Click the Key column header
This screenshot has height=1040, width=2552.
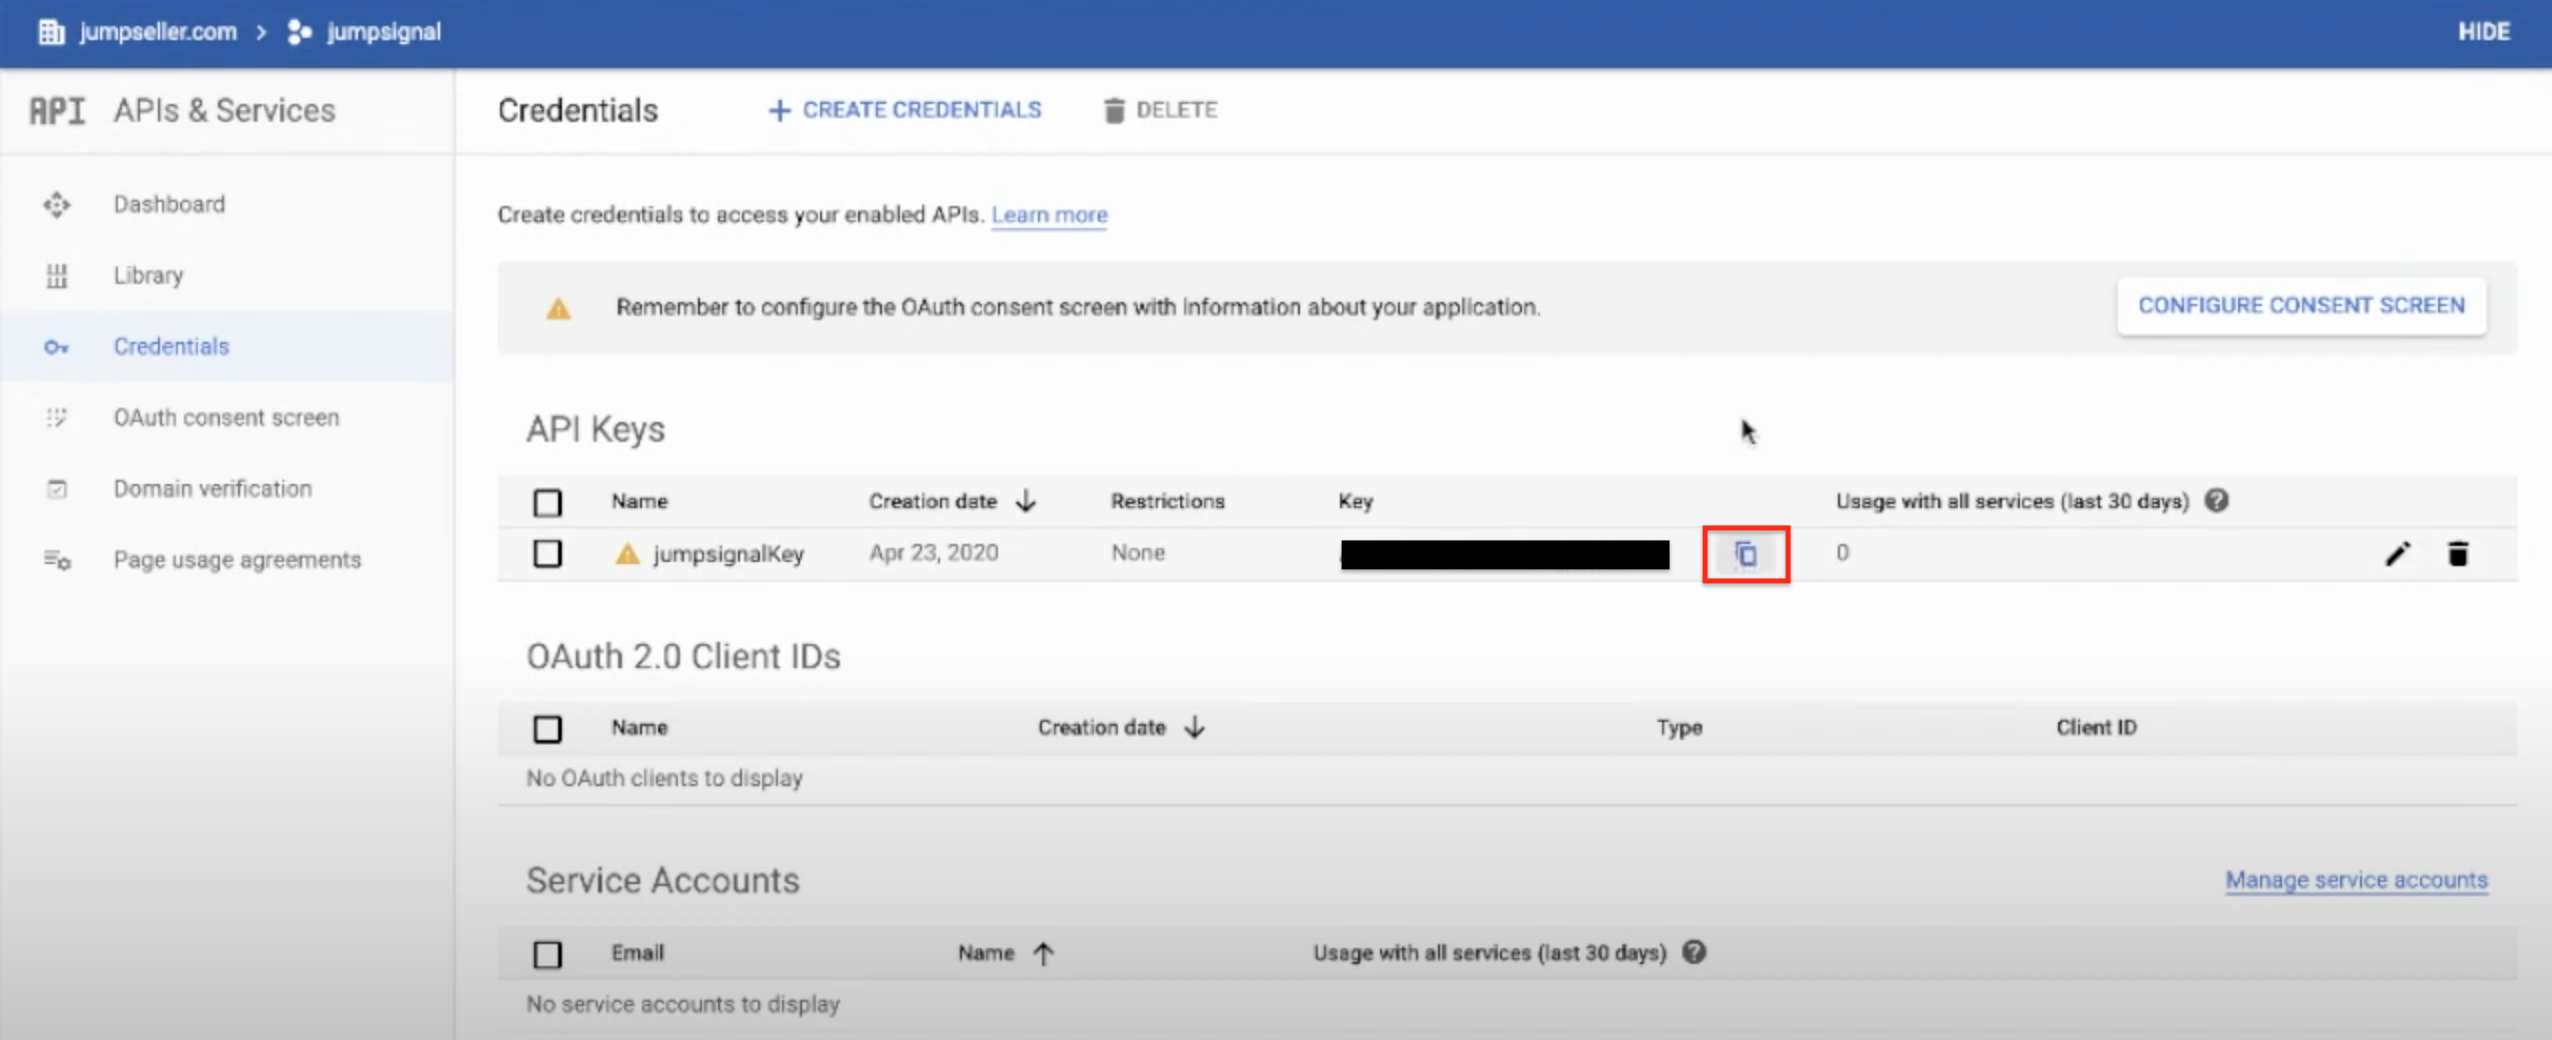pyautogui.click(x=1355, y=501)
